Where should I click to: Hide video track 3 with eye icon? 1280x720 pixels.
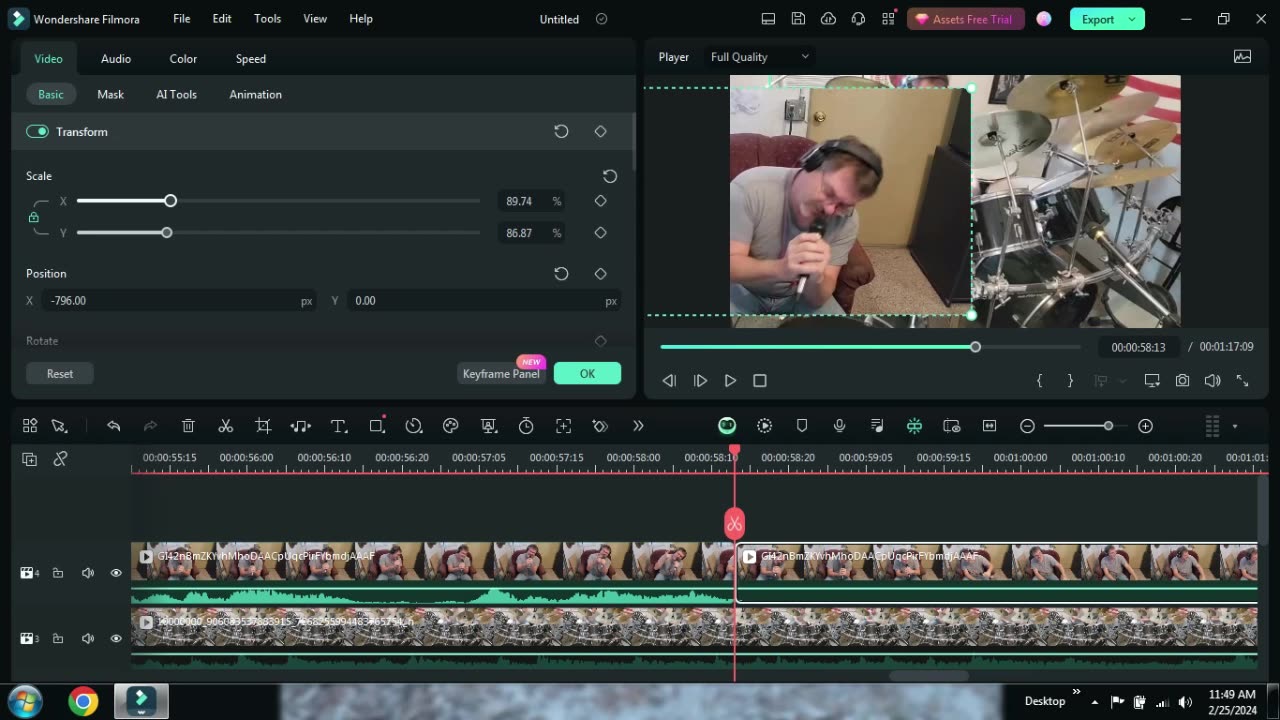click(x=116, y=638)
